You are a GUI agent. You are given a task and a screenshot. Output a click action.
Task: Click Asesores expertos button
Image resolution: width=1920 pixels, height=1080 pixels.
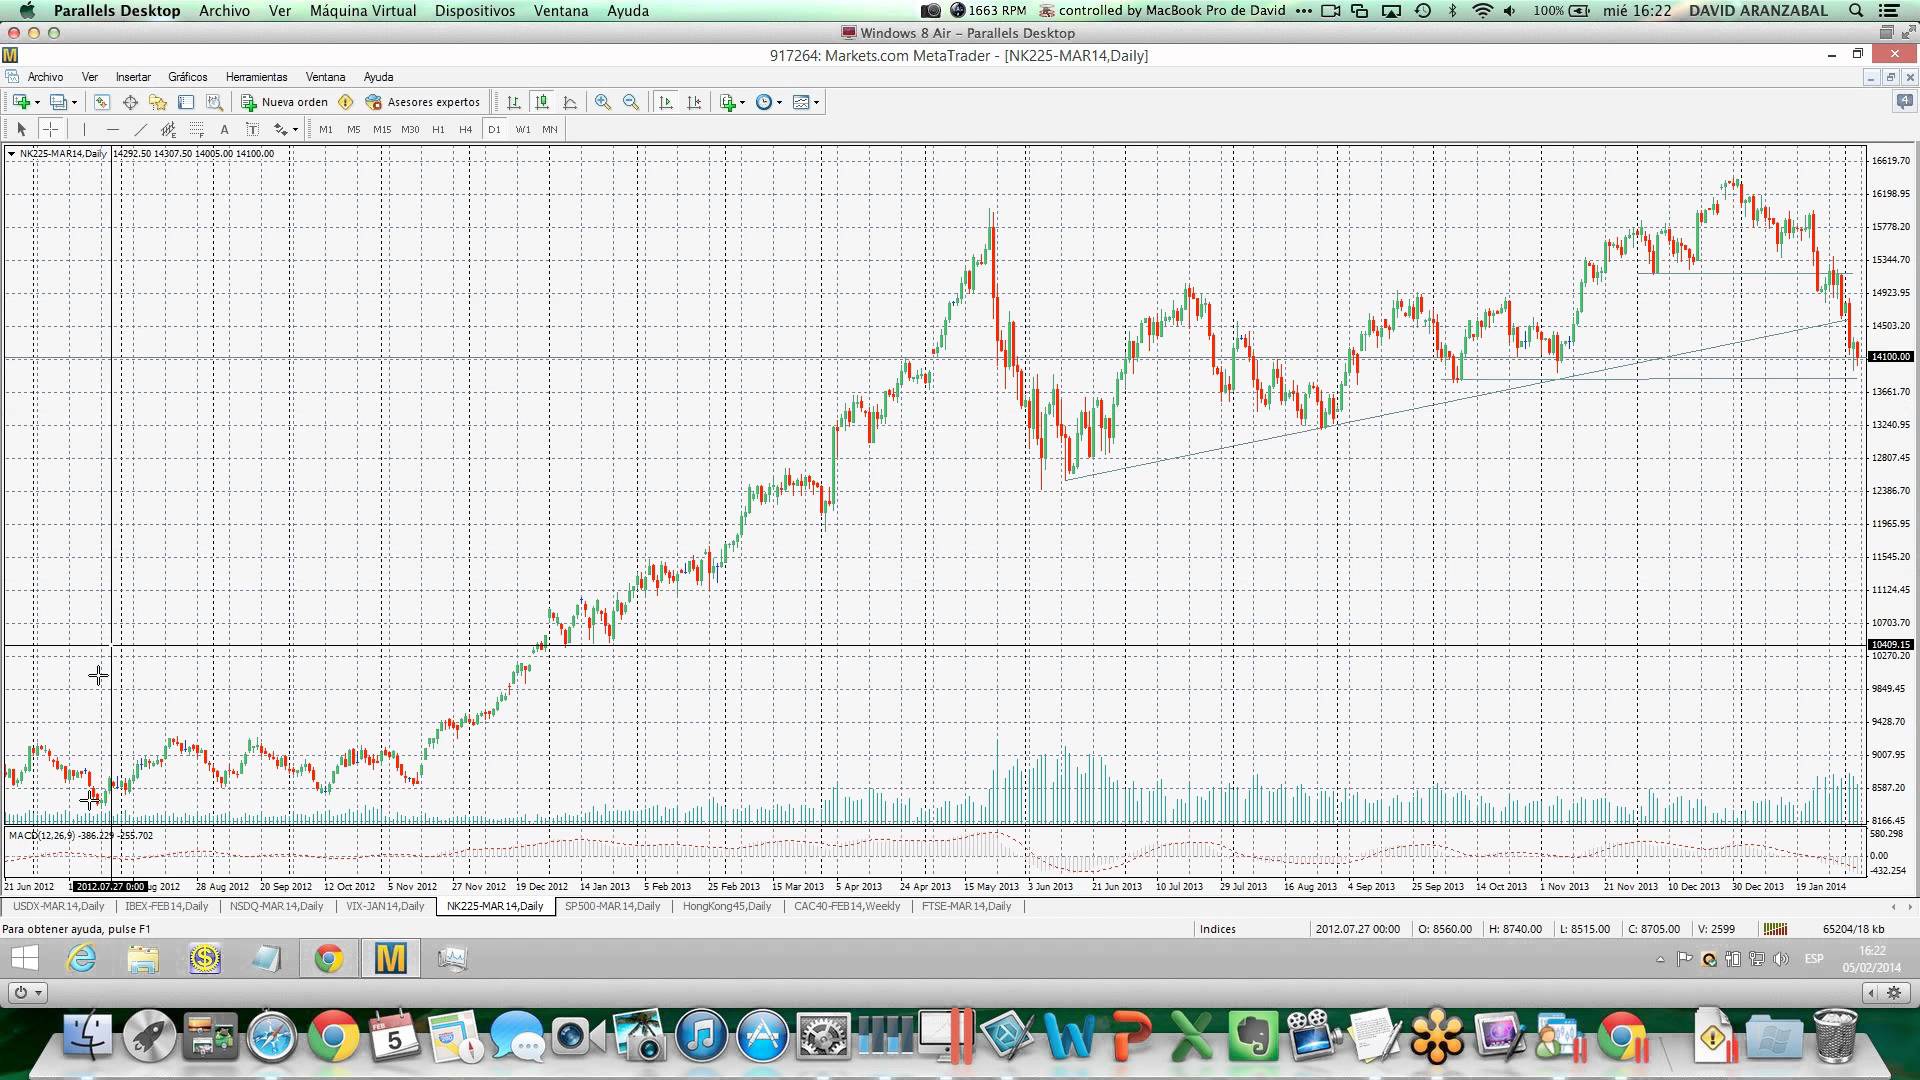(423, 102)
